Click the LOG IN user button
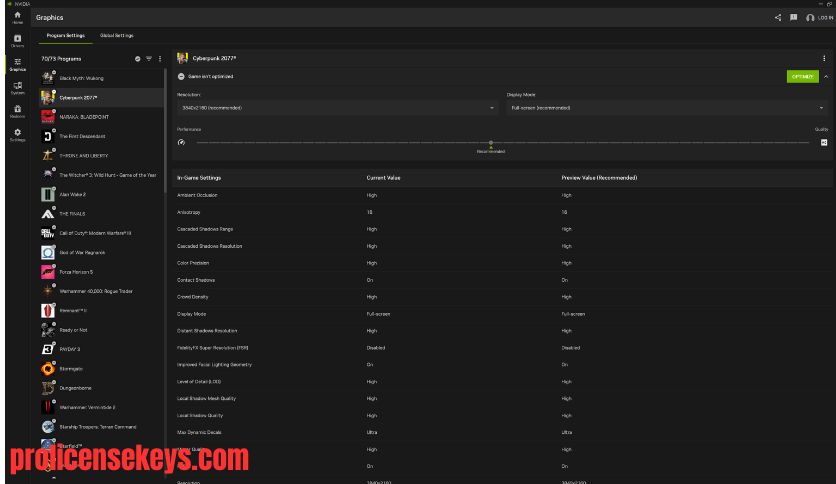The height and width of the screenshot is (484, 836). click(819, 18)
